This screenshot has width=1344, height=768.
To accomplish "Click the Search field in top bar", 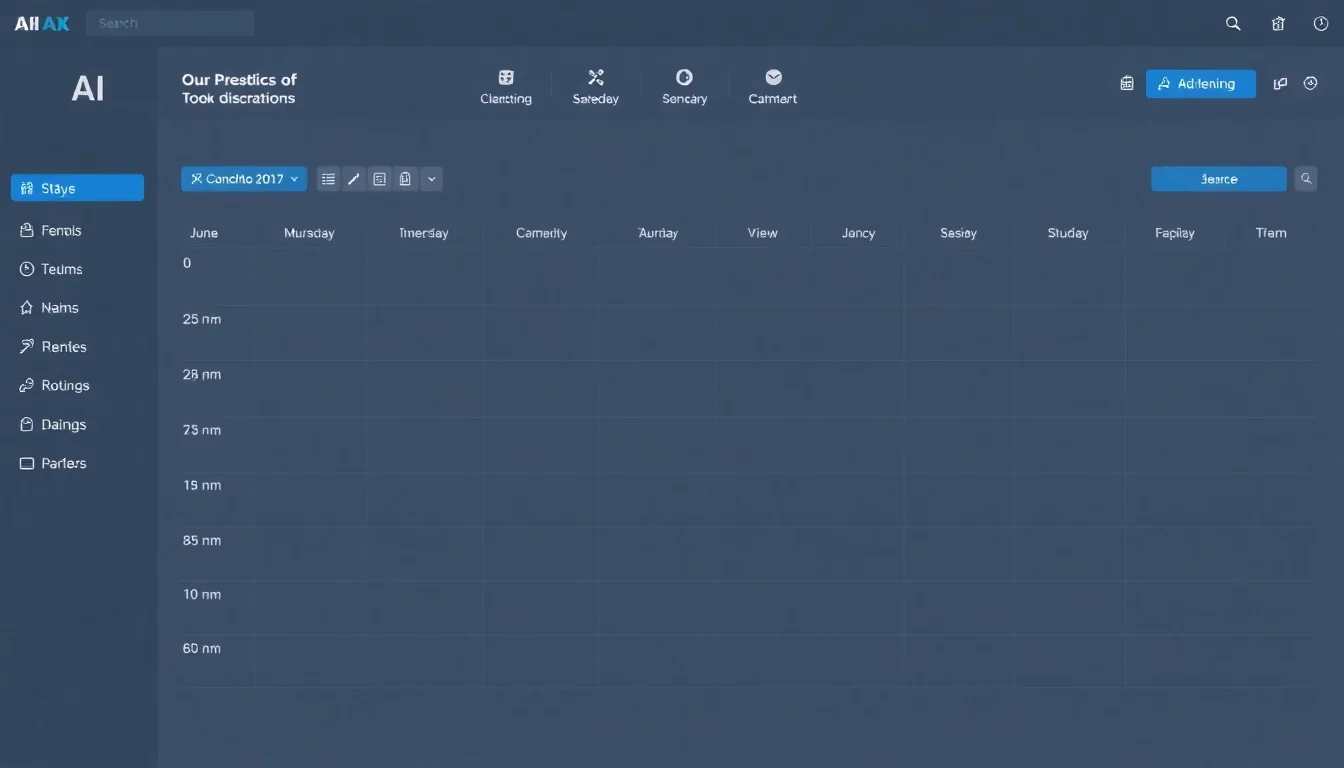I will pos(170,23).
